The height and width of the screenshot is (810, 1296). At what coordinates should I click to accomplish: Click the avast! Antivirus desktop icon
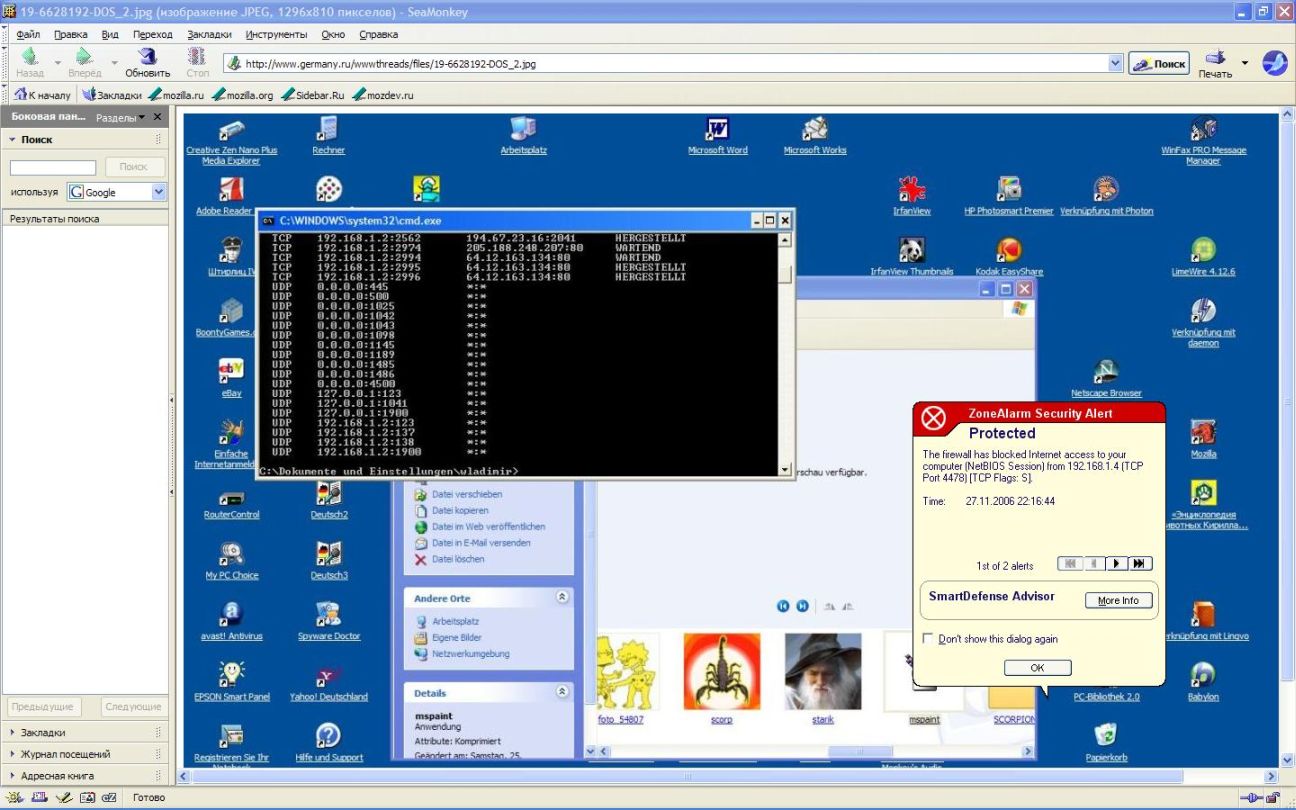click(231, 620)
